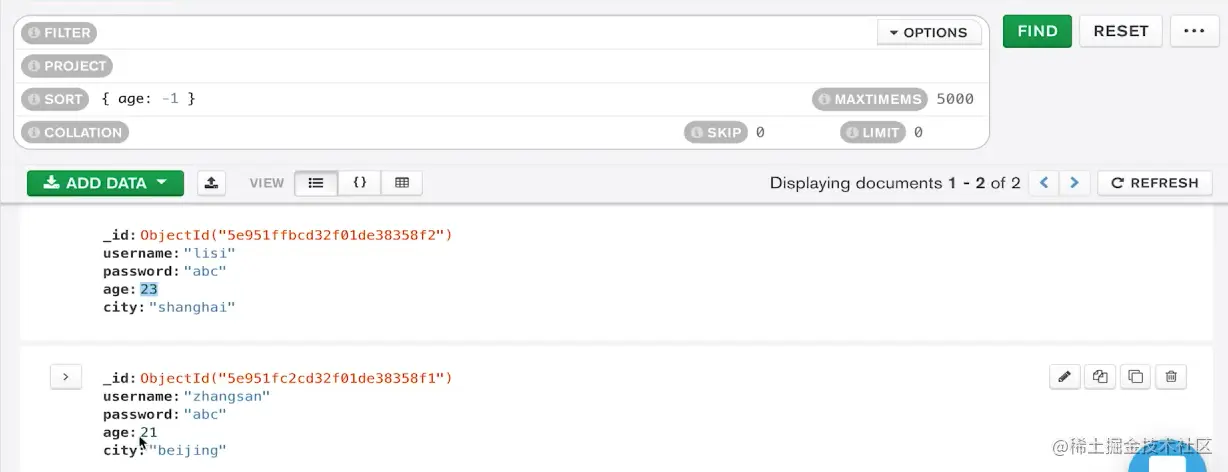This screenshot has height=472, width=1228.
Task: Click the LIMIT info label
Action: (873, 132)
